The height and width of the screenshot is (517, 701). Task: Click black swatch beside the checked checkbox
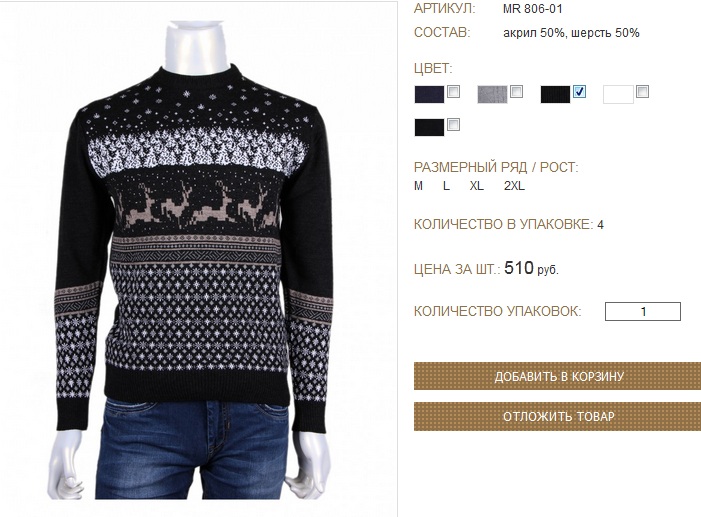555,94
